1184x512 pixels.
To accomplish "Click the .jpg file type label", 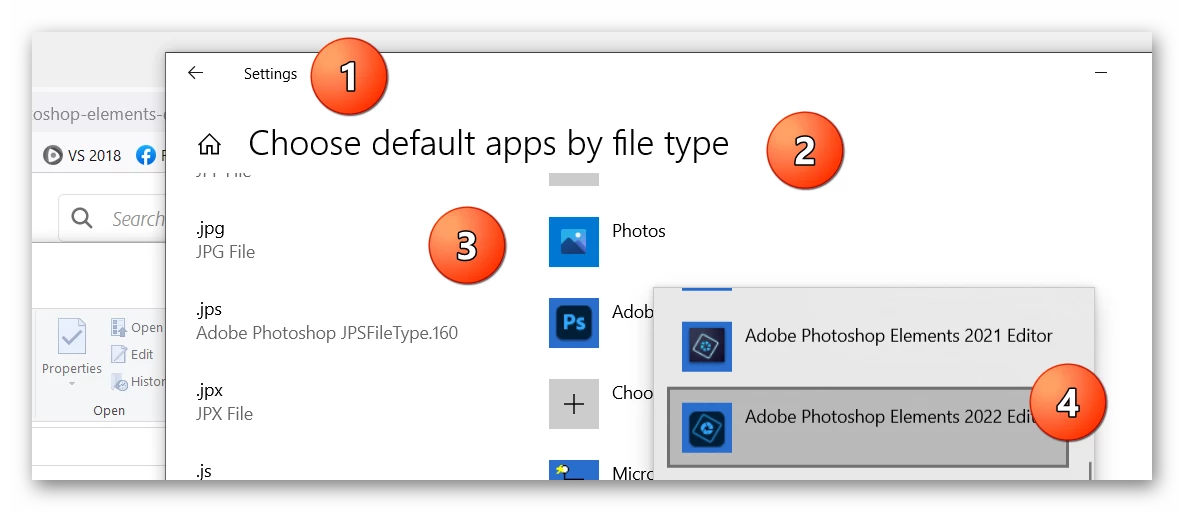I will [x=210, y=228].
